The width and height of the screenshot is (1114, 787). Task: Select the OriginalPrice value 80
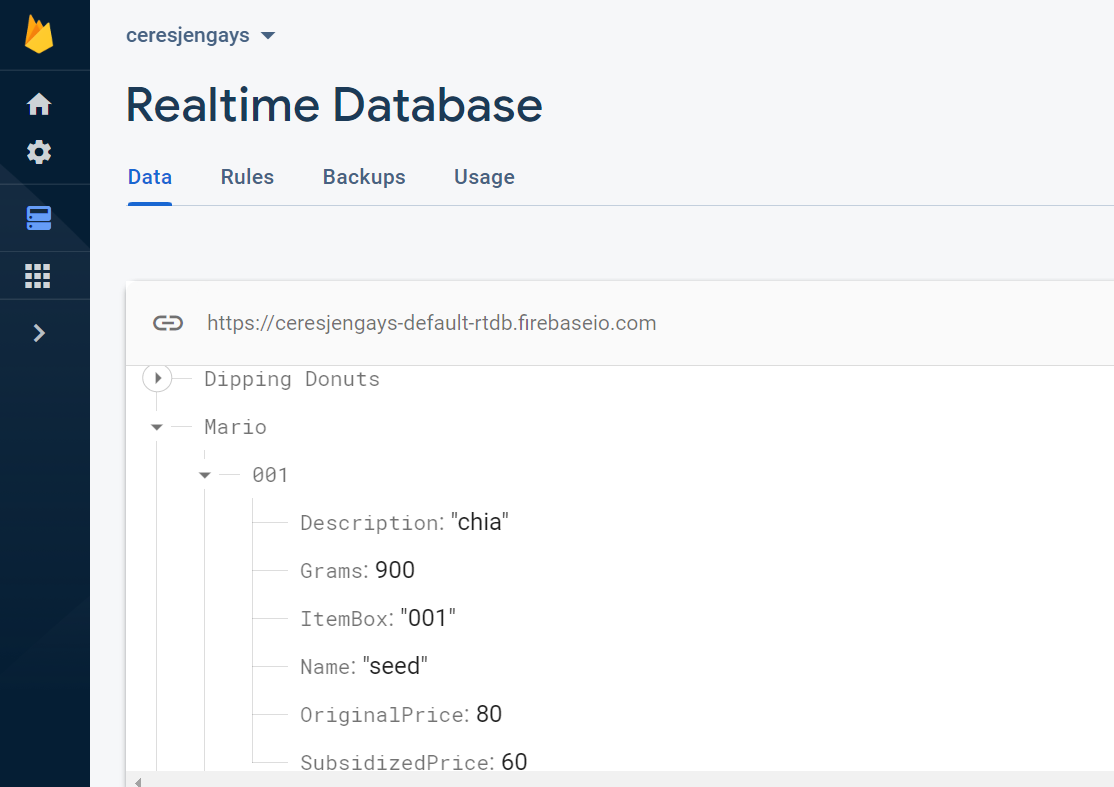[x=489, y=714]
